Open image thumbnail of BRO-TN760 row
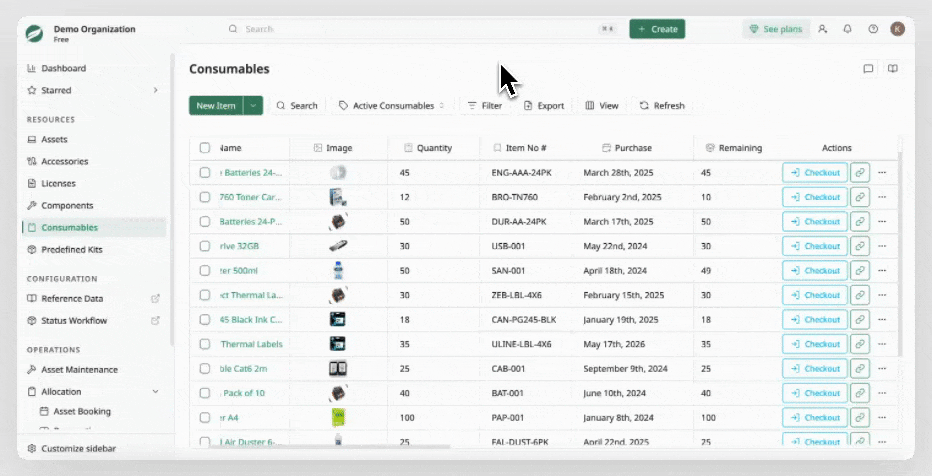Viewport: 932px width, 476px height. tap(338, 197)
